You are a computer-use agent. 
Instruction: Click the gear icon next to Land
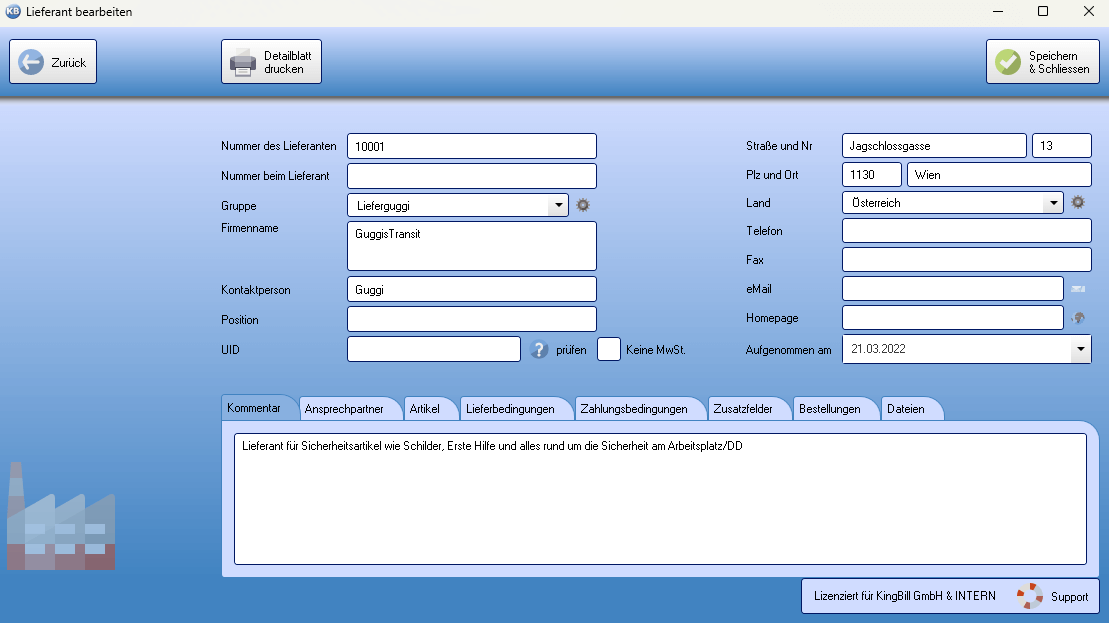(1078, 202)
